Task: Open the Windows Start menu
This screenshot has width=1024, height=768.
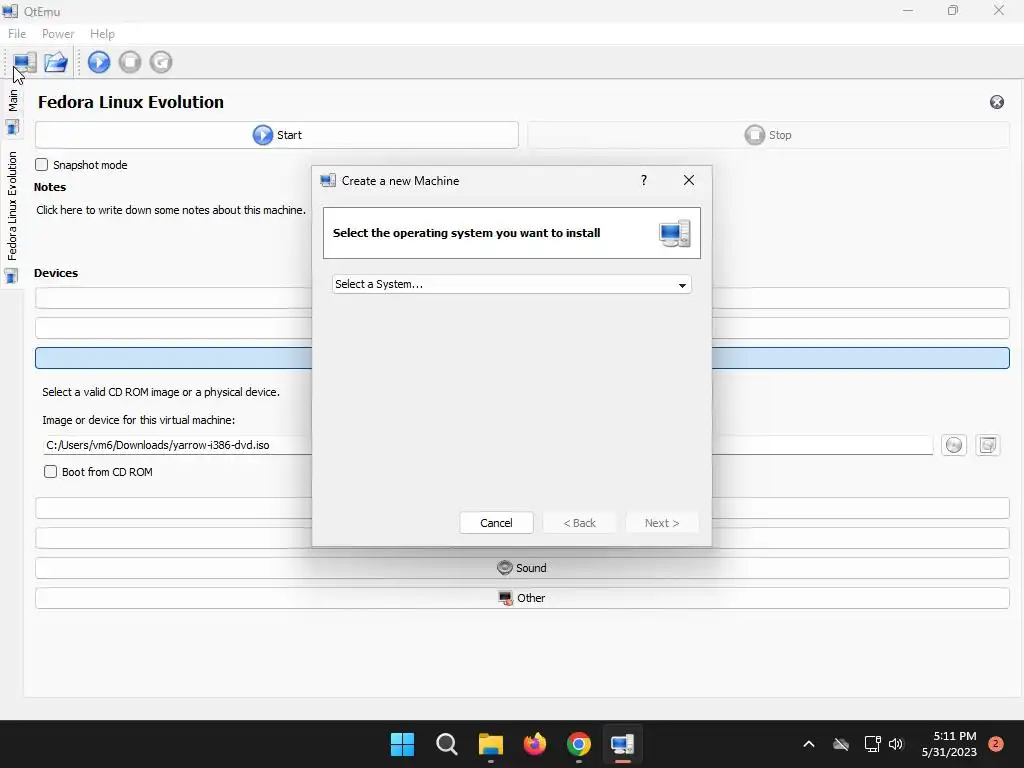Action: pyautogui.click(x=402, y=744)
